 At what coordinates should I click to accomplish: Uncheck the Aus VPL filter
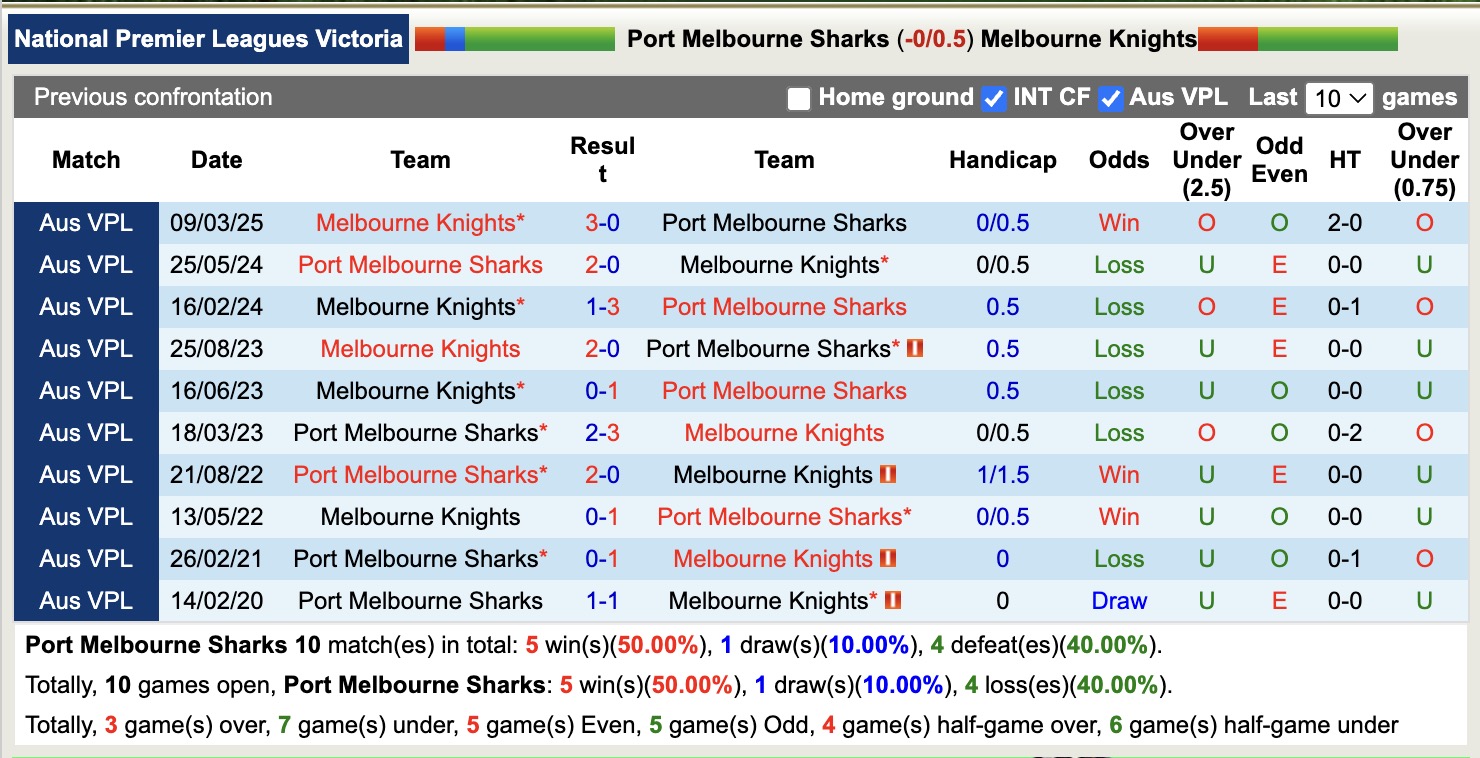(x=1111, y=97)
